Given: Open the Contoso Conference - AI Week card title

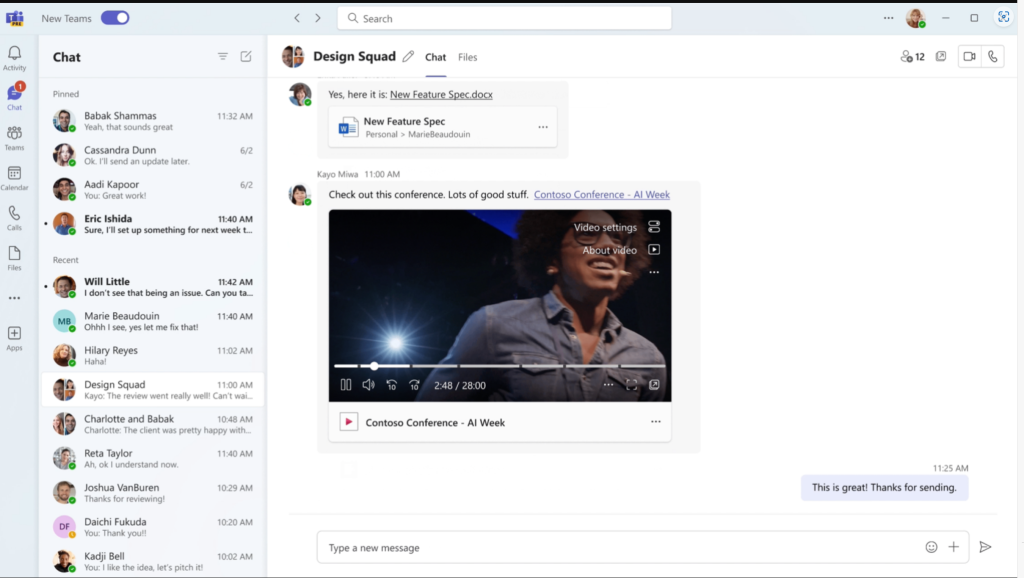Looking at the screenshot, I should pos(435,423).
